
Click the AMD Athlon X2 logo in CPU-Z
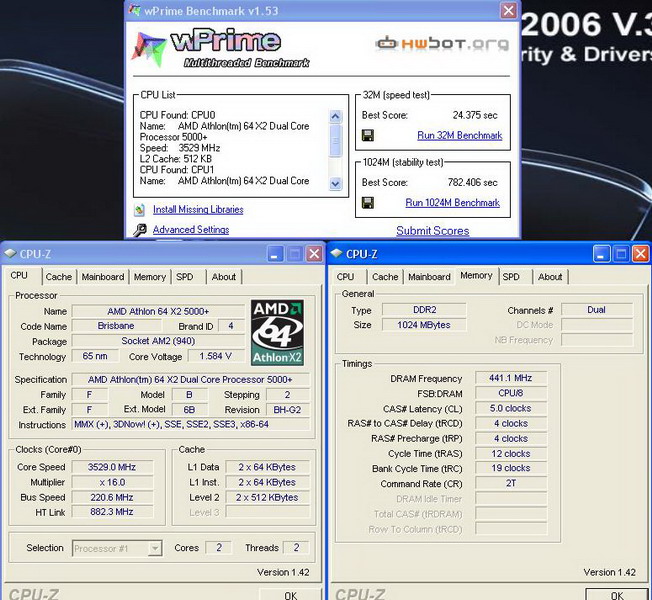(277, 333)
